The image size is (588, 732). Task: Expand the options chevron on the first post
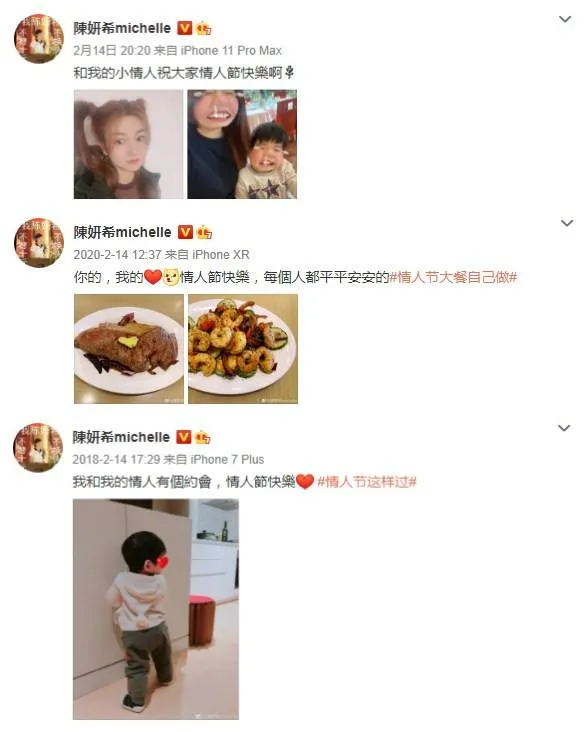(x=565, y=19)
